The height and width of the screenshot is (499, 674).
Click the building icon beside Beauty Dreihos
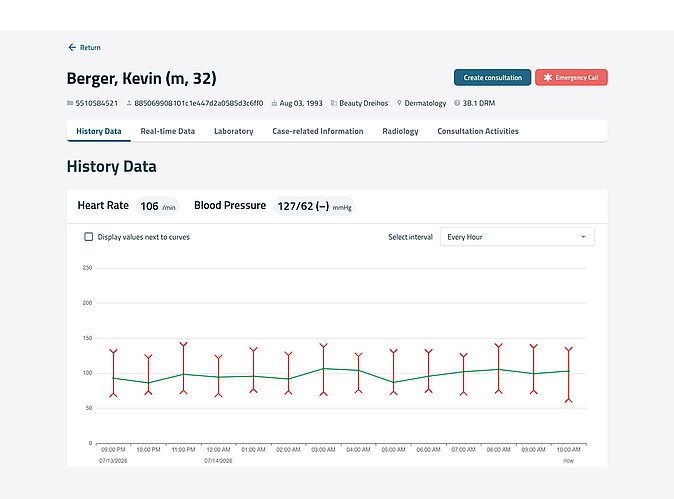click(x=334, y=103)
